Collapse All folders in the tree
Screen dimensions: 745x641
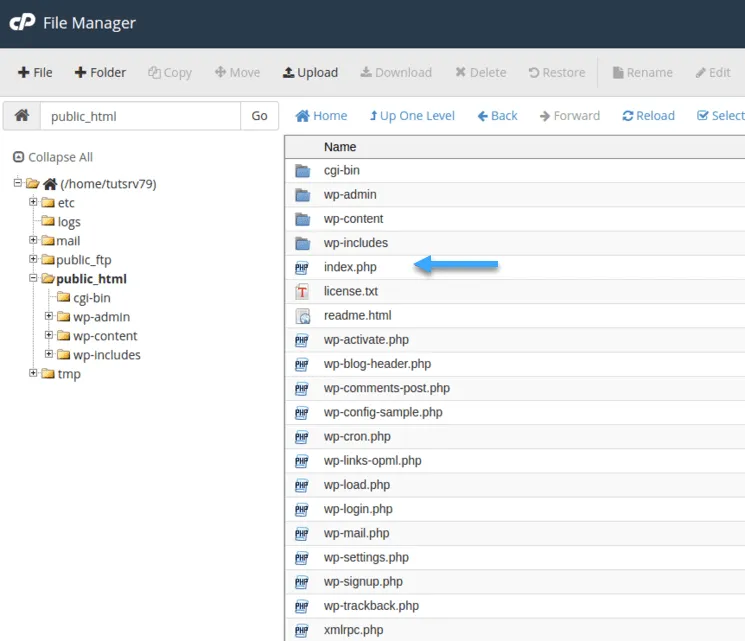coord(53,157)
